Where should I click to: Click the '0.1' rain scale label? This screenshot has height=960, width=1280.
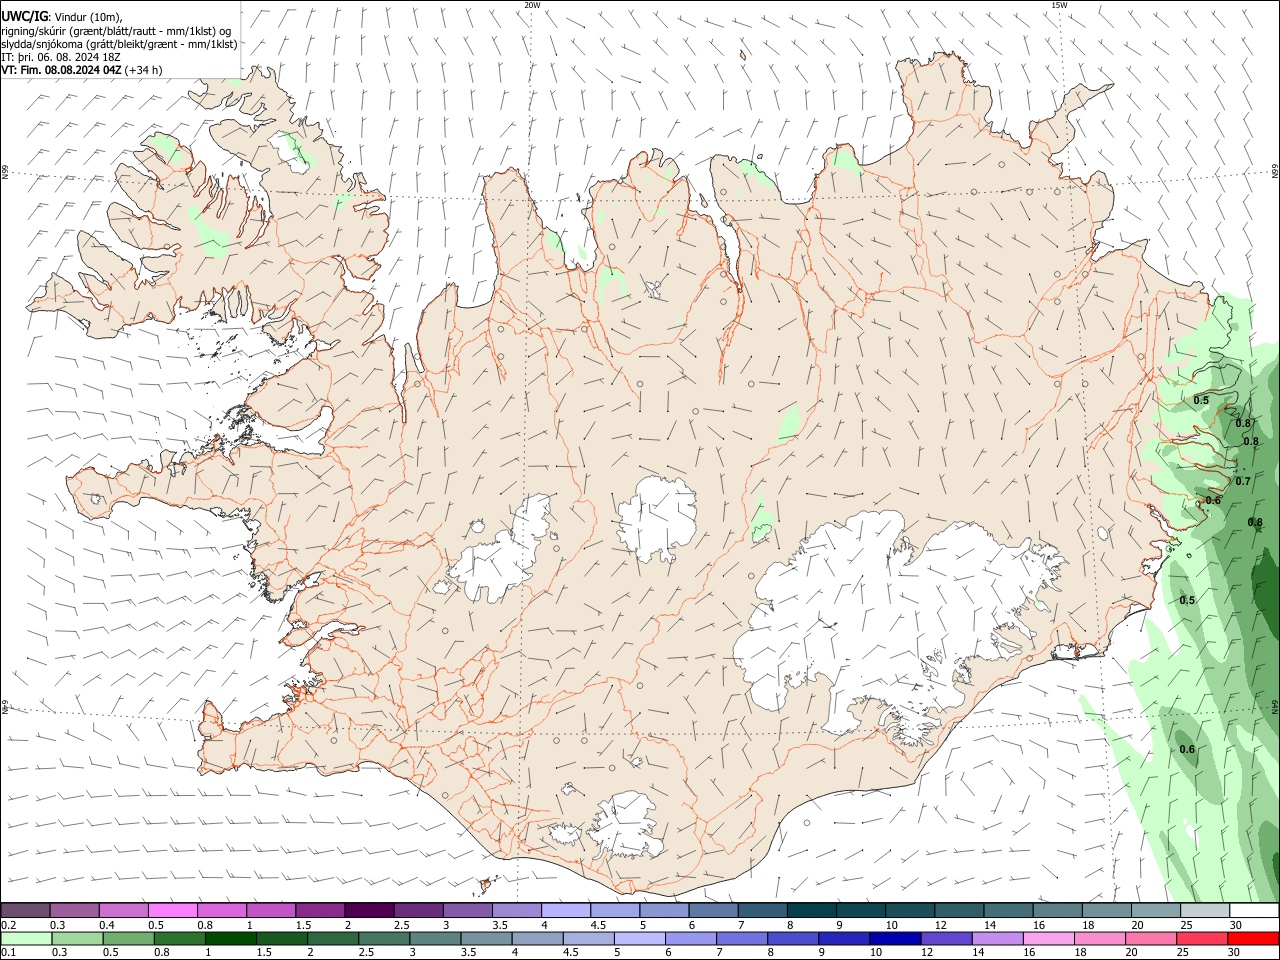pos(9,953)
